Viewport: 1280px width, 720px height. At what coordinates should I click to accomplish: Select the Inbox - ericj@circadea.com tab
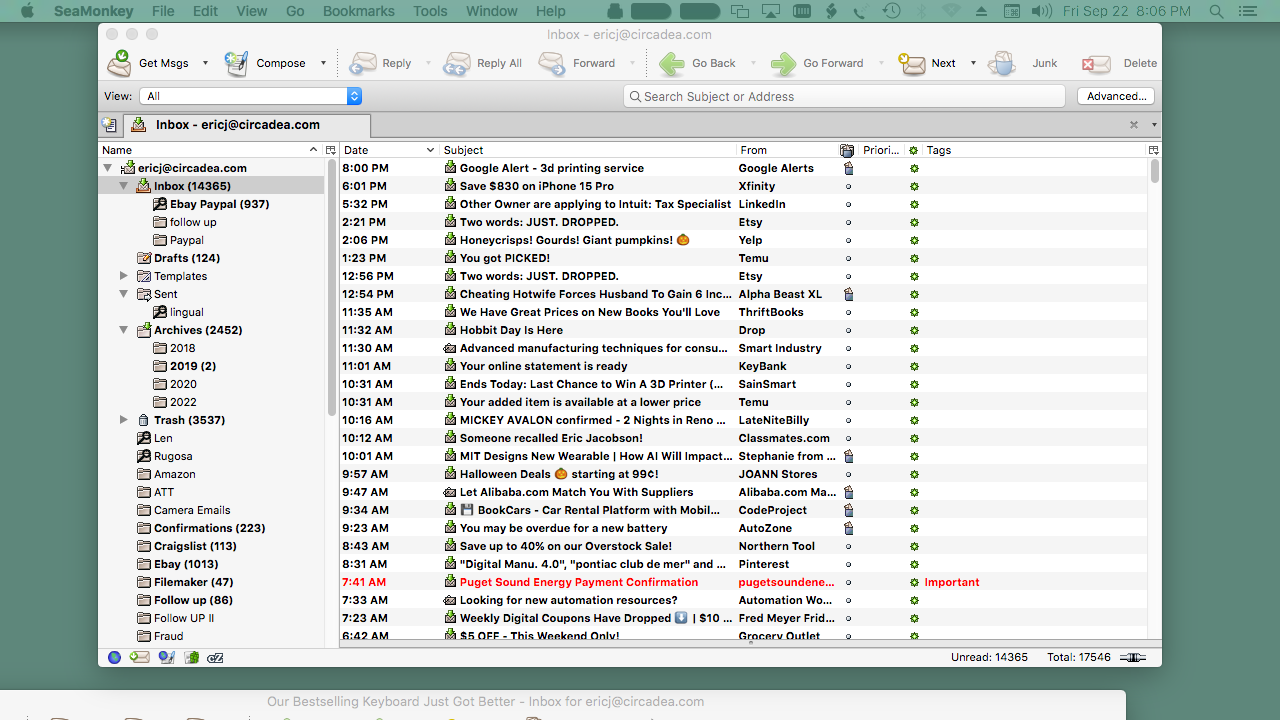237,125
